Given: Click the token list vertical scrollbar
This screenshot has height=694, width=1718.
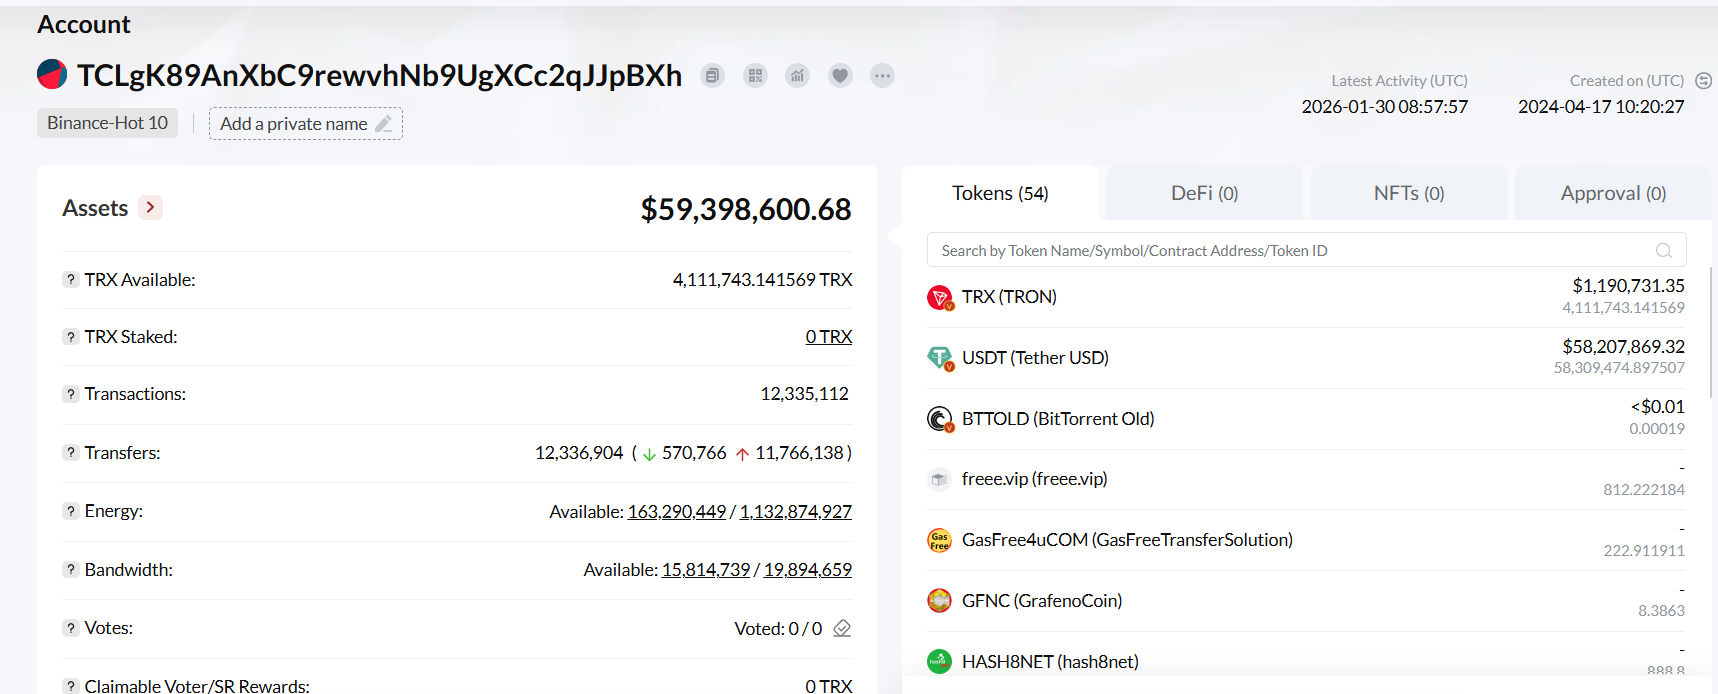Looking at the screenshot, I should click(1713, 332).
